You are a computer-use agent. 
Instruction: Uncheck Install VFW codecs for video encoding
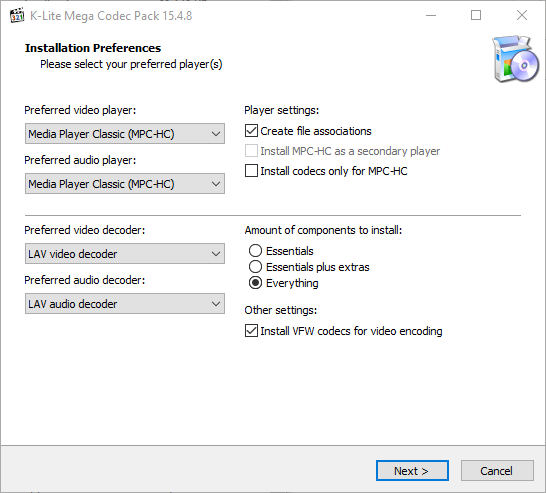point(251,331)
